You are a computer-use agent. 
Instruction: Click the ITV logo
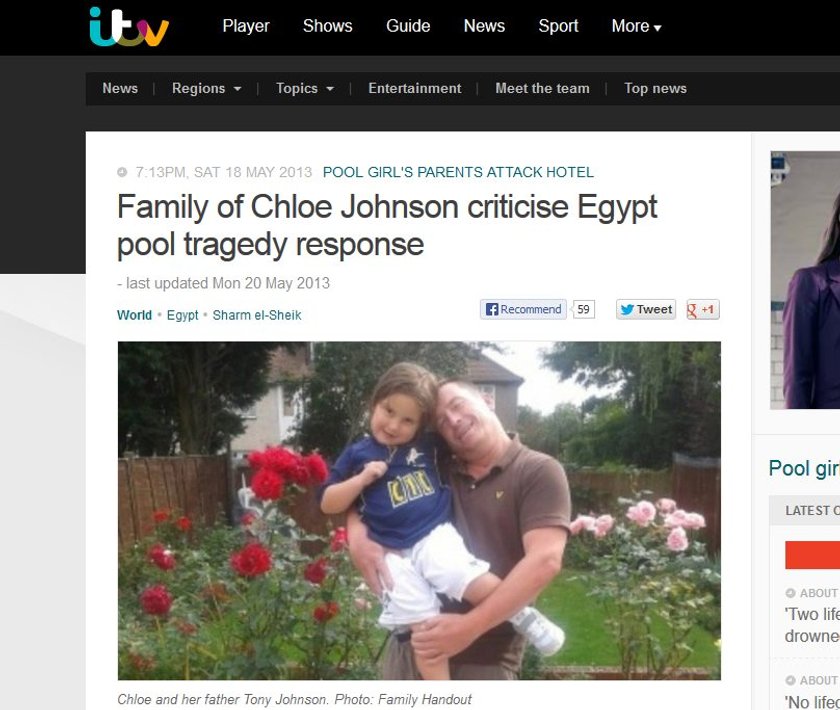pos(129,27)
